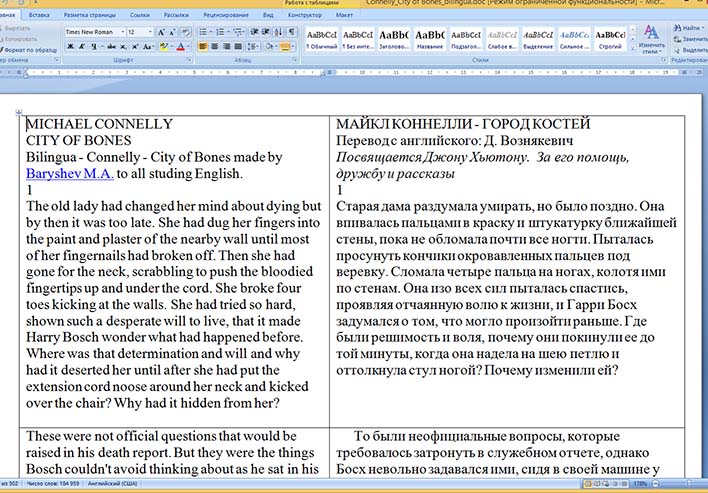The width and height of the screenshot is (708, 493).
Task: Click Заменить (Replace) in the editing group
Action: click(x=690, y=39)
